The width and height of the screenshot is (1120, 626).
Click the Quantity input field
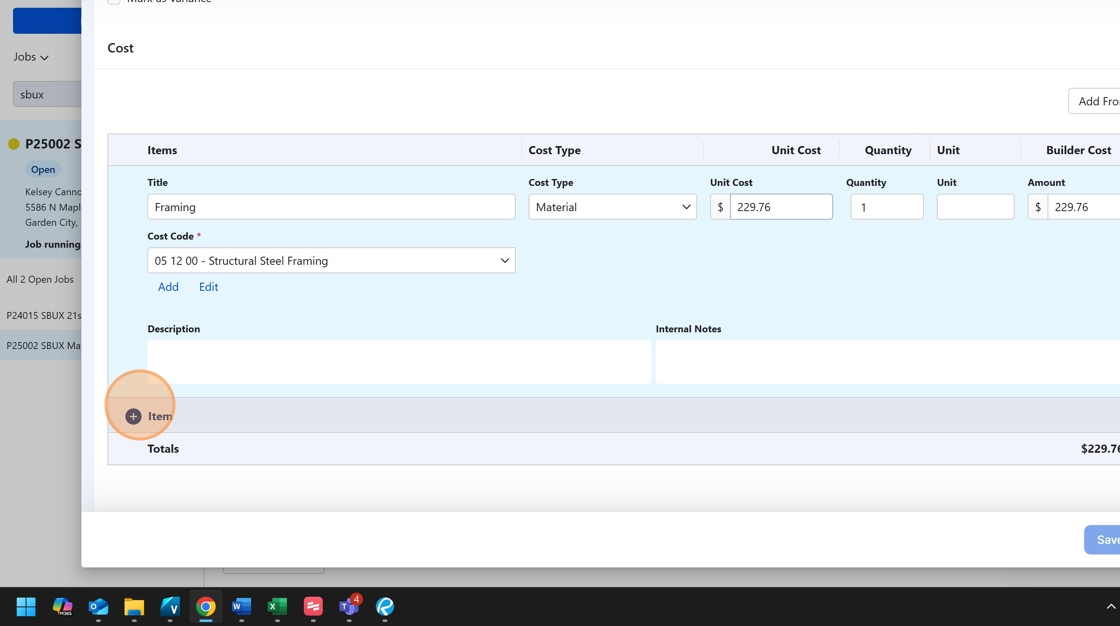tap(886, 207)
